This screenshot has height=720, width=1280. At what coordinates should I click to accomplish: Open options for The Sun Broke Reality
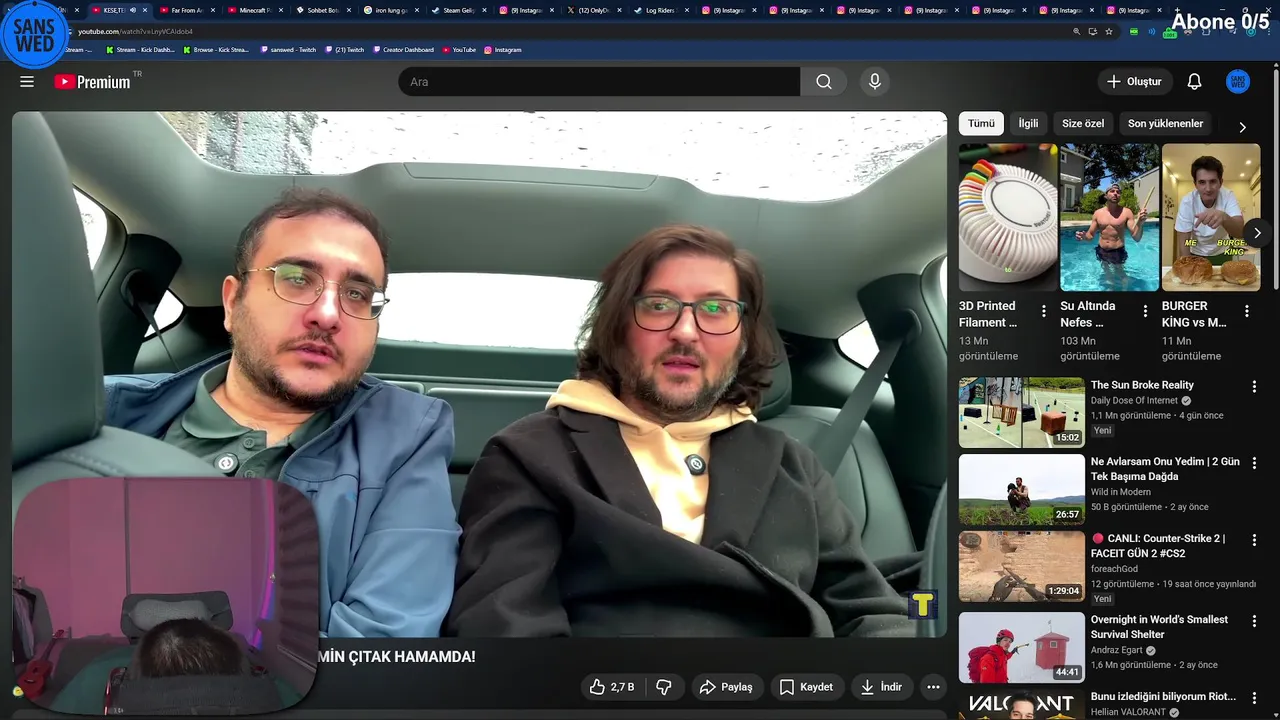click(x=1254, y=386)
